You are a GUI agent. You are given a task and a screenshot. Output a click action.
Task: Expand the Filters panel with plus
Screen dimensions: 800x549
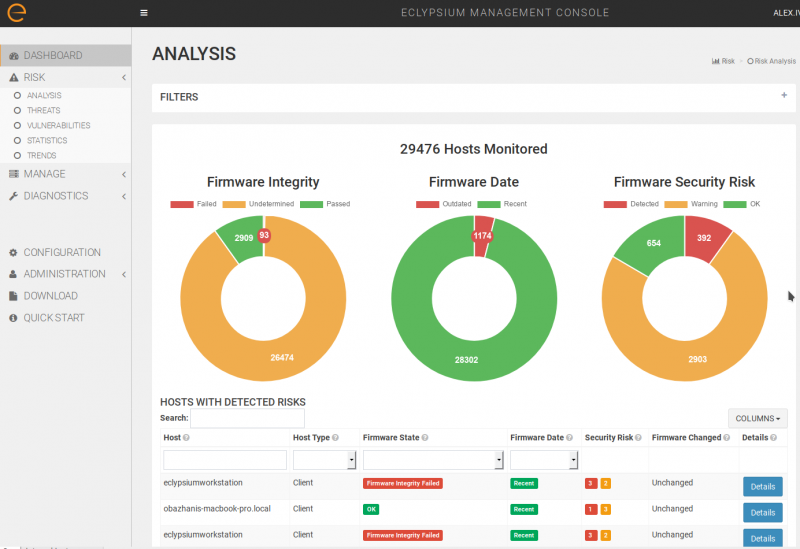click(784, 96)
